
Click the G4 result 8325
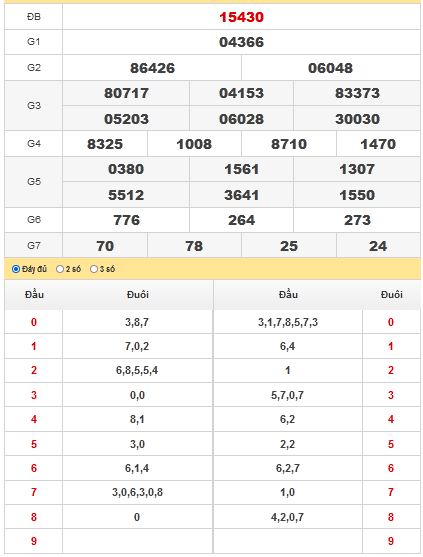(x=105, y=144)
